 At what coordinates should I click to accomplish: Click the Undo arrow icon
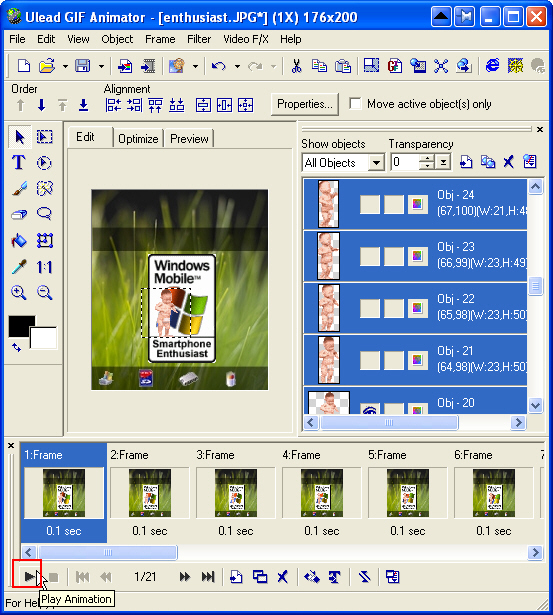pos(218,66)
